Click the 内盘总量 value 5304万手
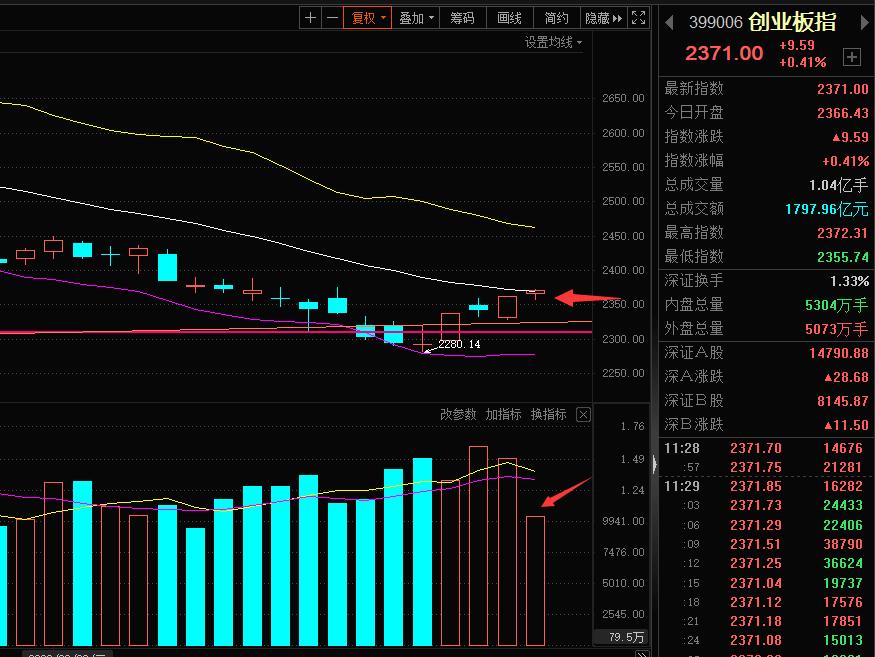Viewport: 875px width, 657px height. (x=836, y=305)
